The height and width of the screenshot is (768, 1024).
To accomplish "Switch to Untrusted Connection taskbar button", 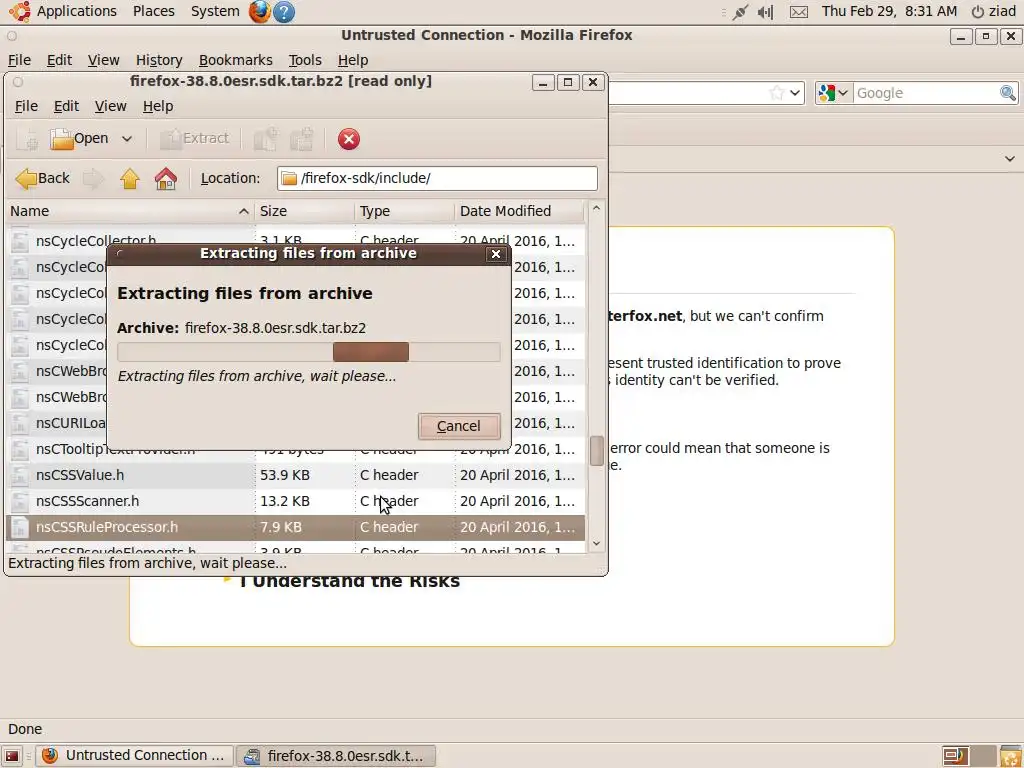I will [134, 756].
